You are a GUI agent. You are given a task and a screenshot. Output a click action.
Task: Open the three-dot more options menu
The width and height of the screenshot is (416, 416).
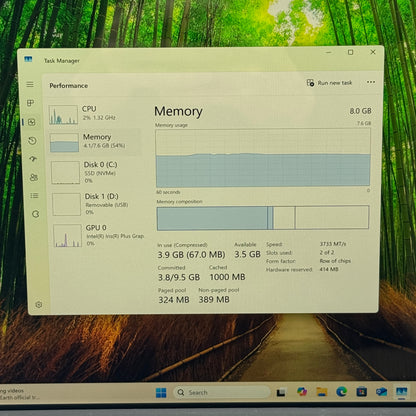(371, 82)
